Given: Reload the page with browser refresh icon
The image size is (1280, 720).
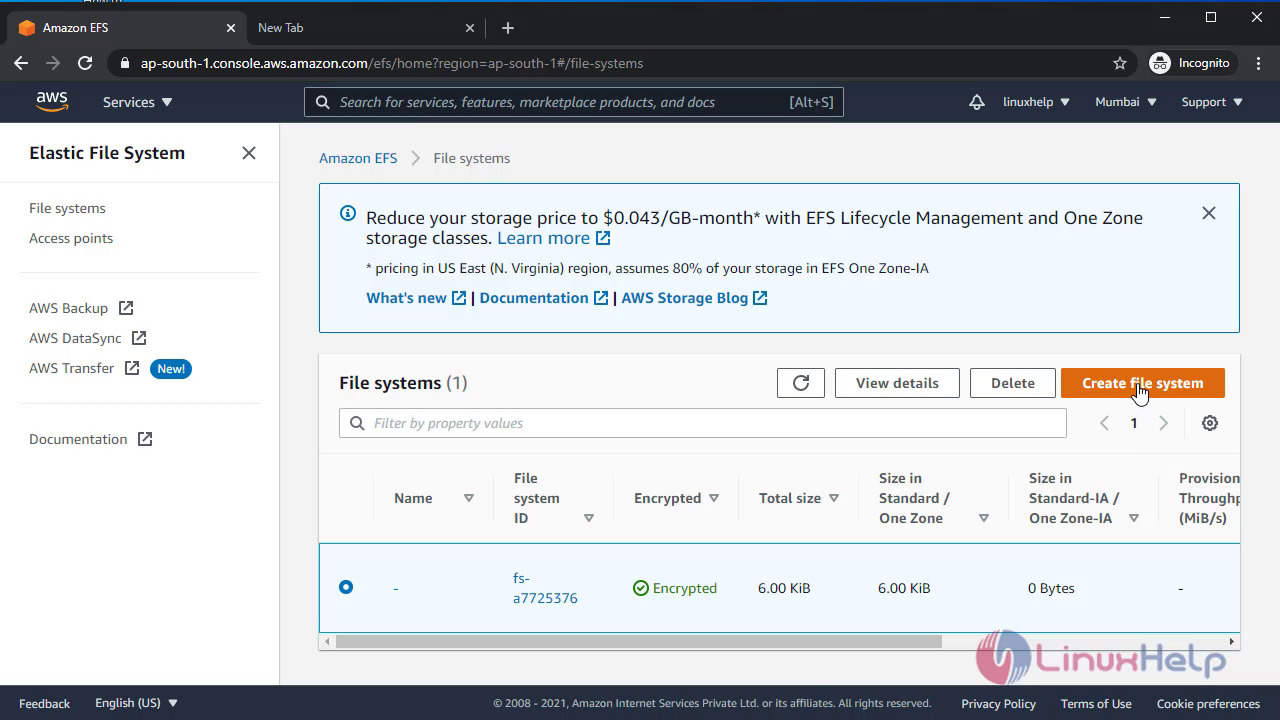Looking at the screenshot, I should point(85,63).
